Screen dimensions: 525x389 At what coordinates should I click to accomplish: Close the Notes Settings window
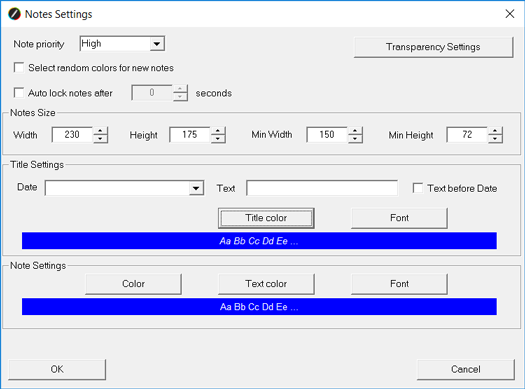click(x=510, y=14)
